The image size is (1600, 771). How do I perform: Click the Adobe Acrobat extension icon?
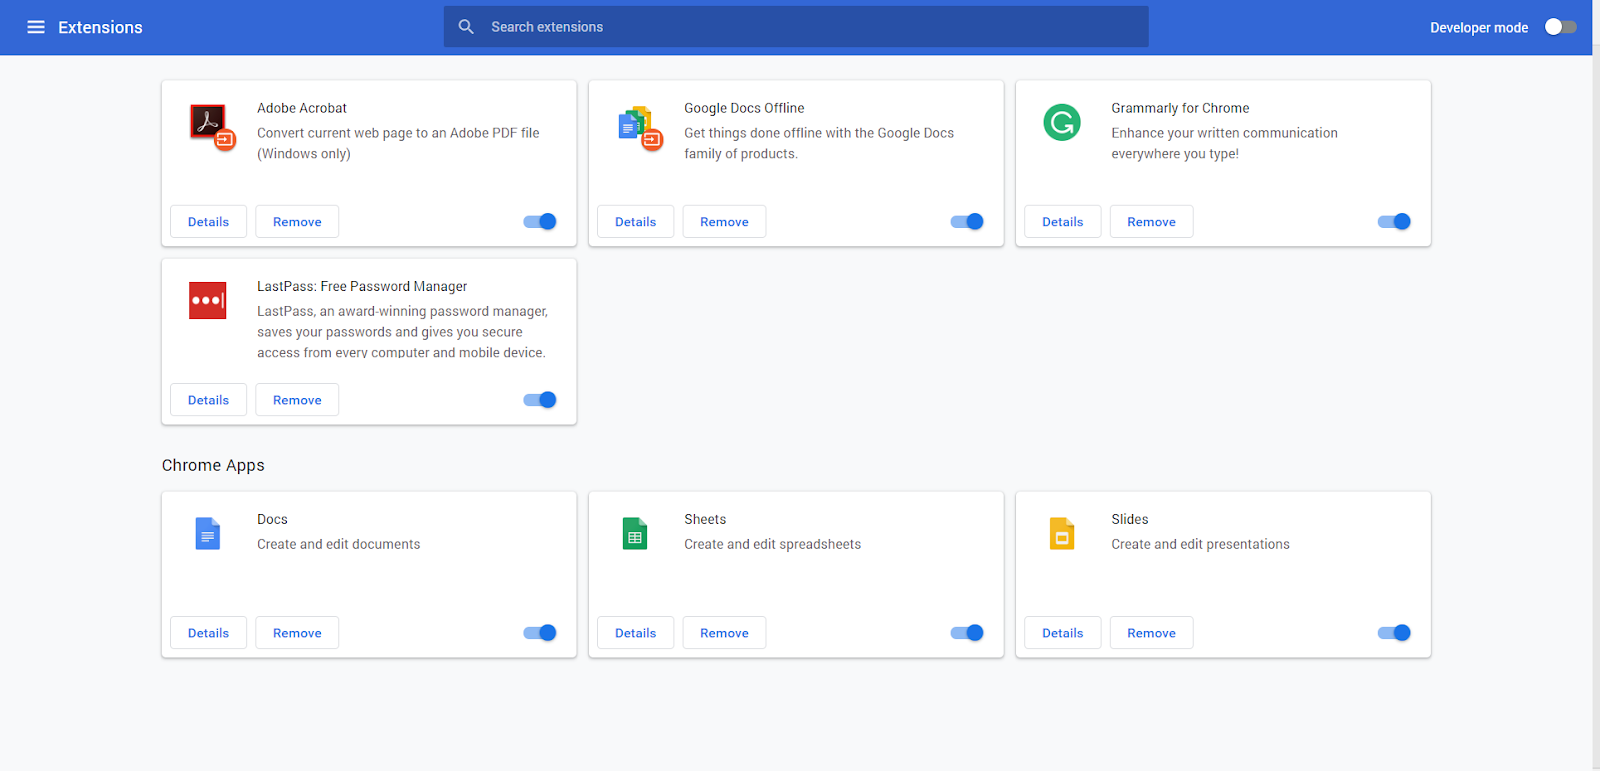click(212, 126)
